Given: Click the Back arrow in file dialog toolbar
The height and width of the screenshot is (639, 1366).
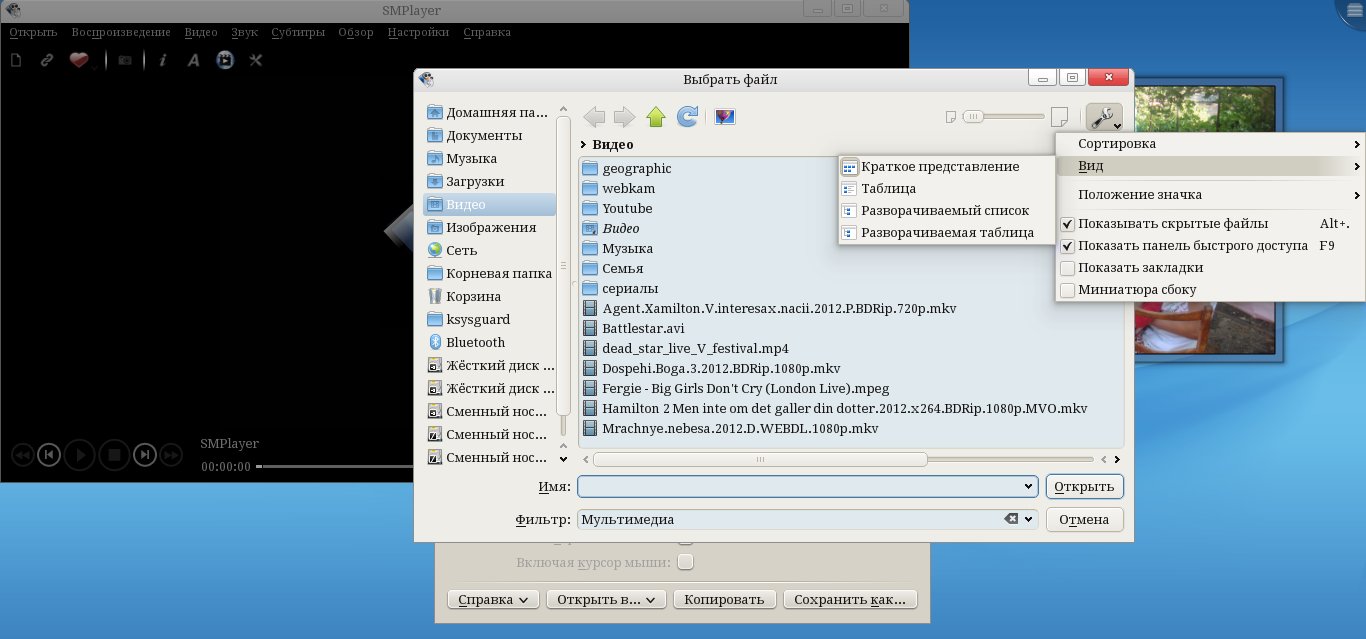Looking at the screenshot, I should coord(594,118).
